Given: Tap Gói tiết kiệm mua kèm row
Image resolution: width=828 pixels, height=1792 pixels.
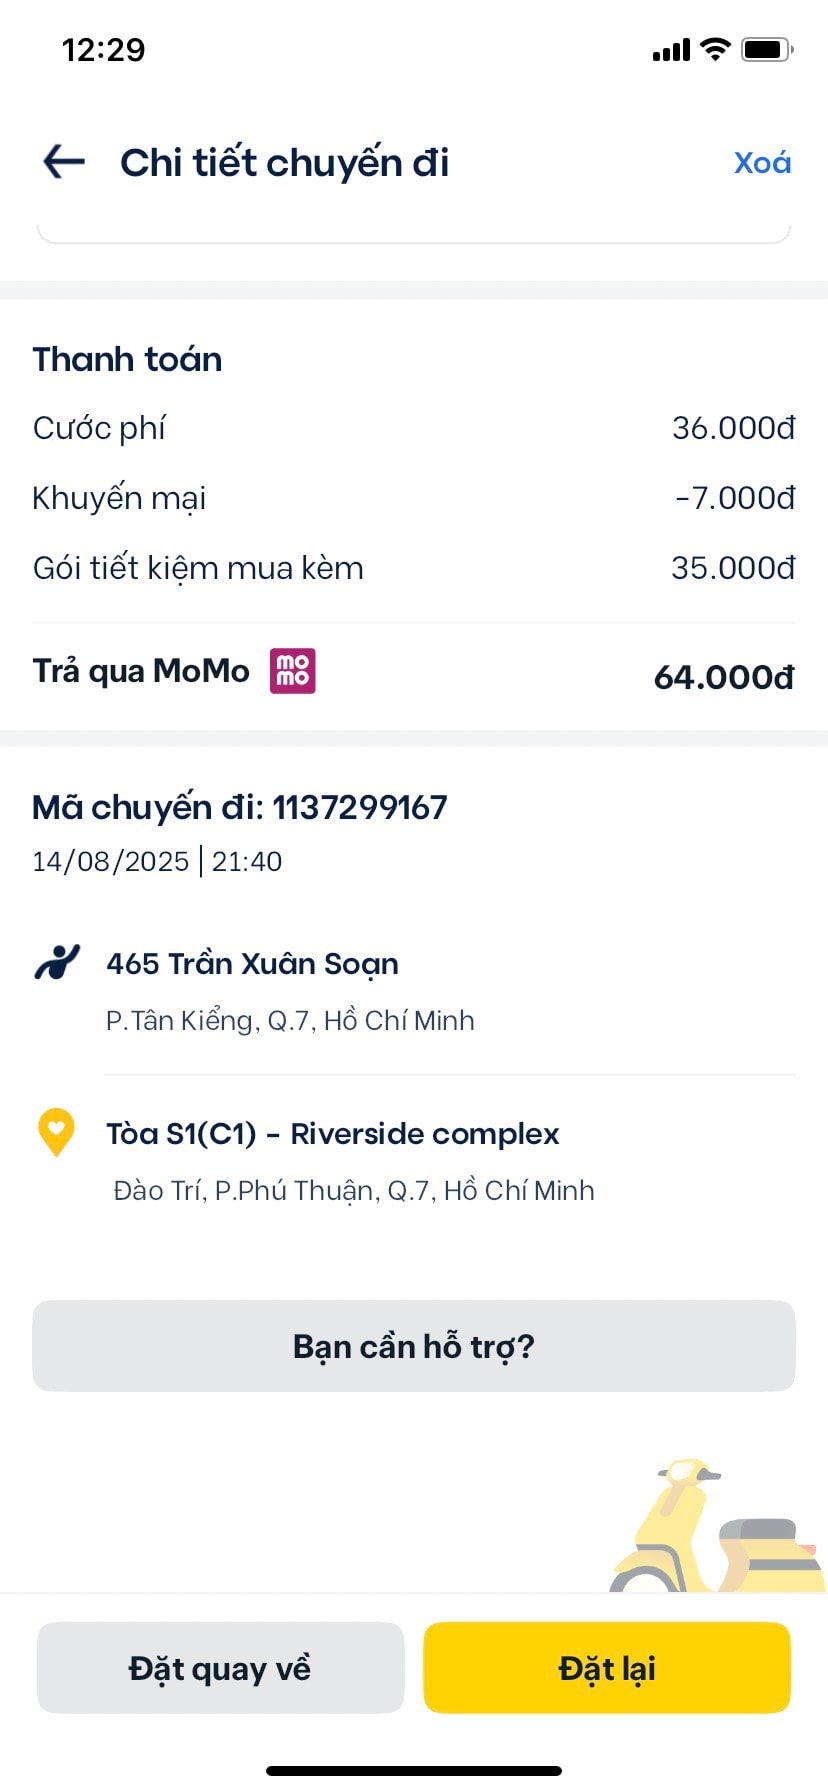Looking at the screenshot, I should pos(414,568).
